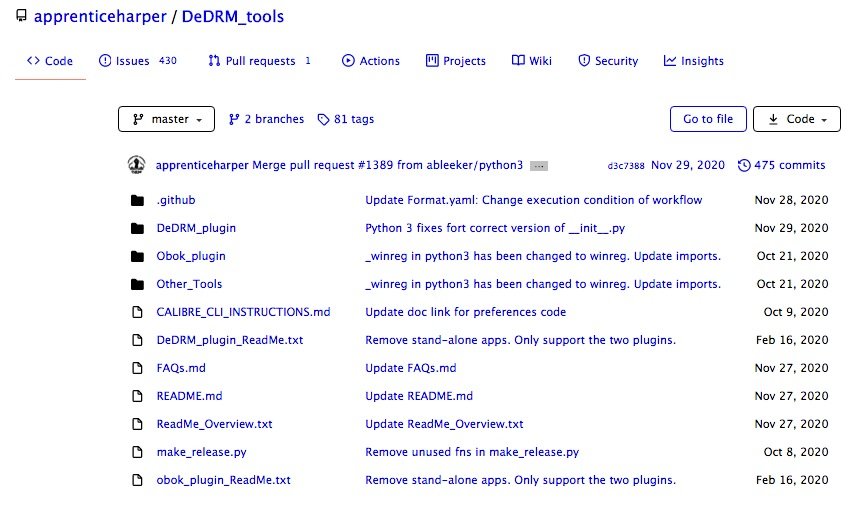Open the apprenticeharper owner link

(100, 16)
